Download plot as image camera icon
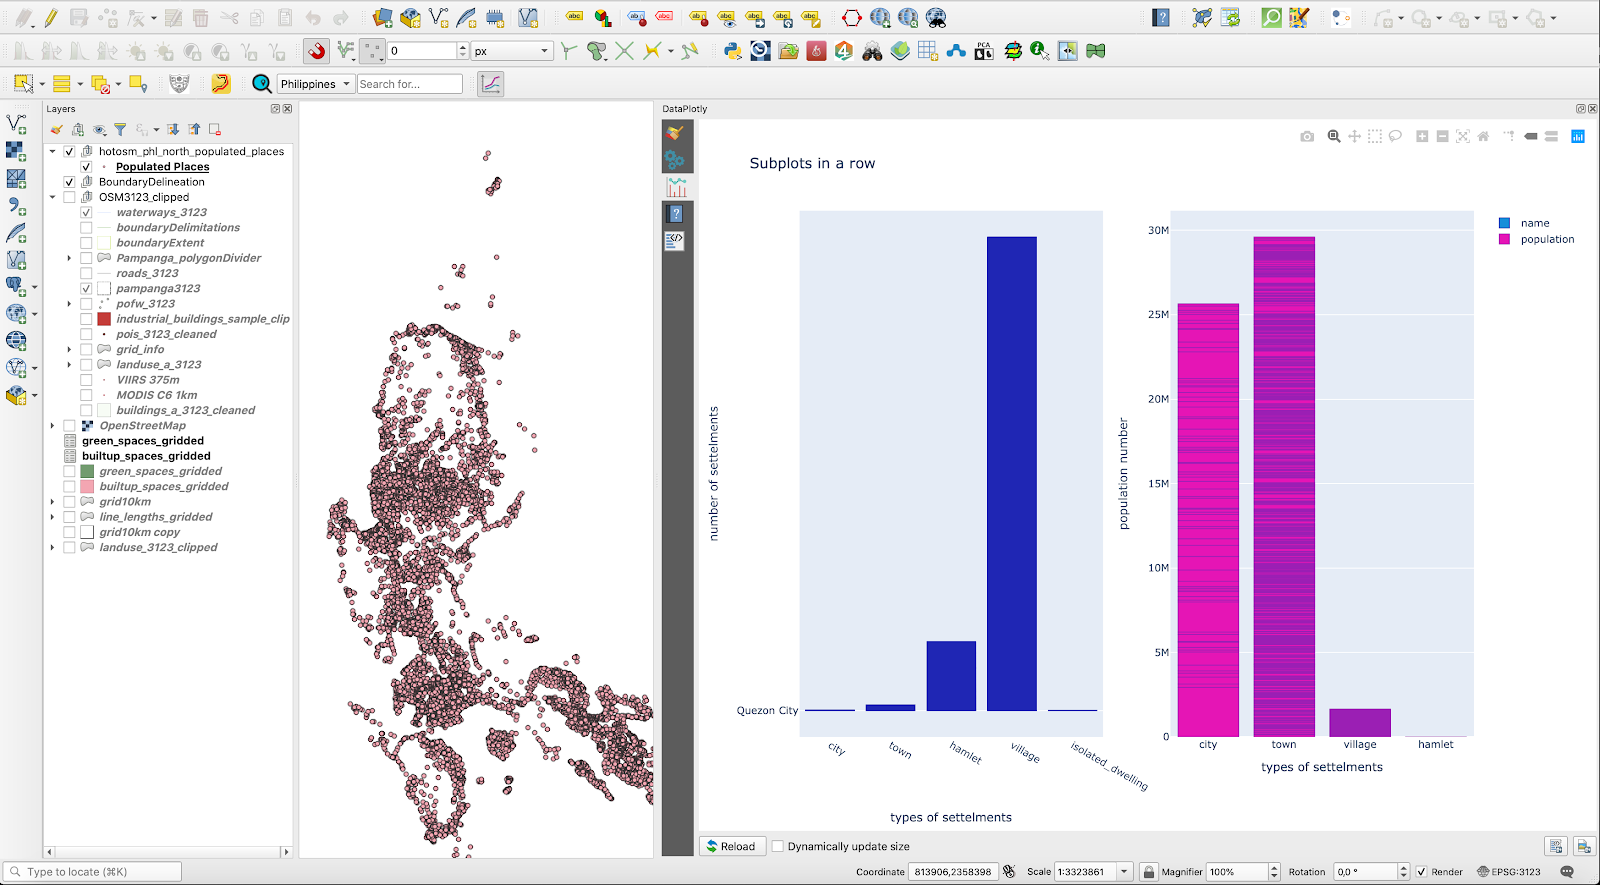The width and height of the screenshot is (1600, 885). [x=1307, y=137]
